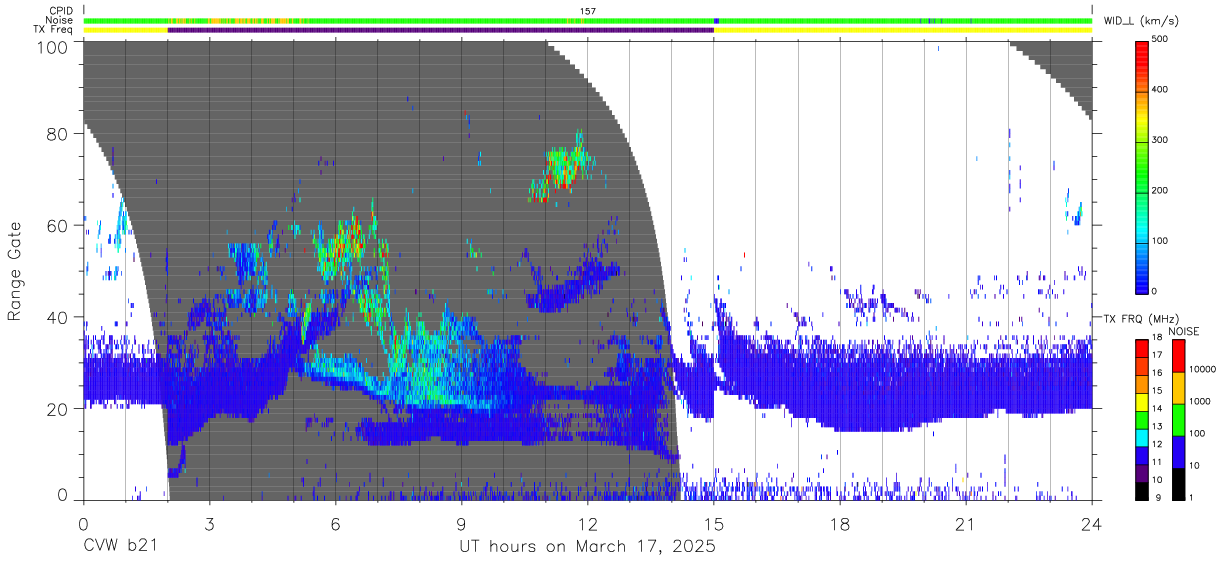The height and width of the screenshot is (567, 1228).
Task: Click the 'Range Gate' y-axis title
Action: tap(15, 271)
